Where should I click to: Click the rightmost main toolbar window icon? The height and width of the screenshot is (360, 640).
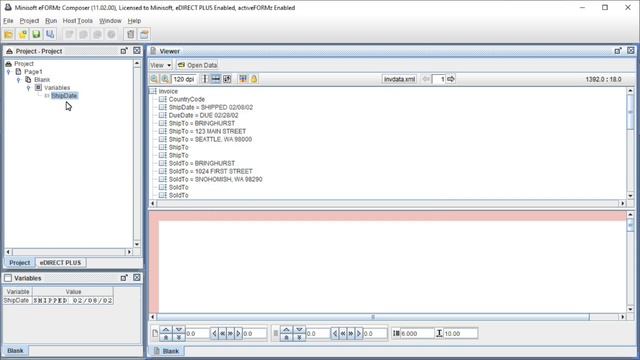[144, 34]
